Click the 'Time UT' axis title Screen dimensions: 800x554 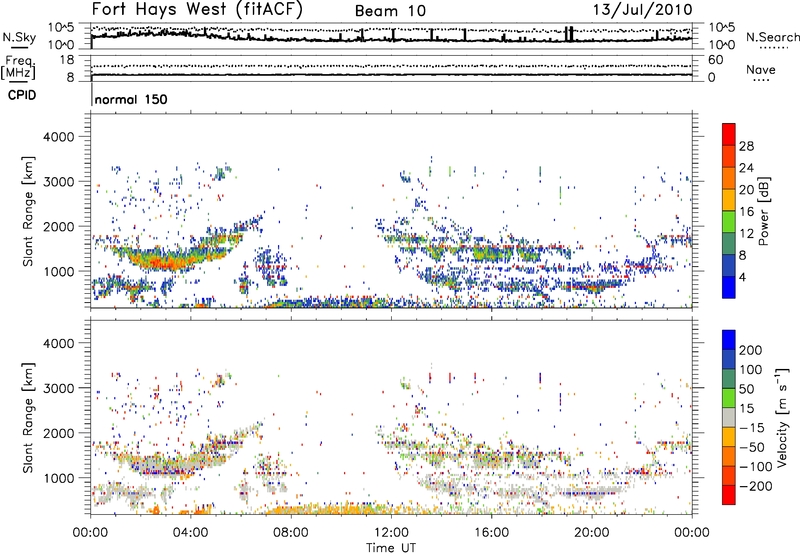(x=391, y=548)
